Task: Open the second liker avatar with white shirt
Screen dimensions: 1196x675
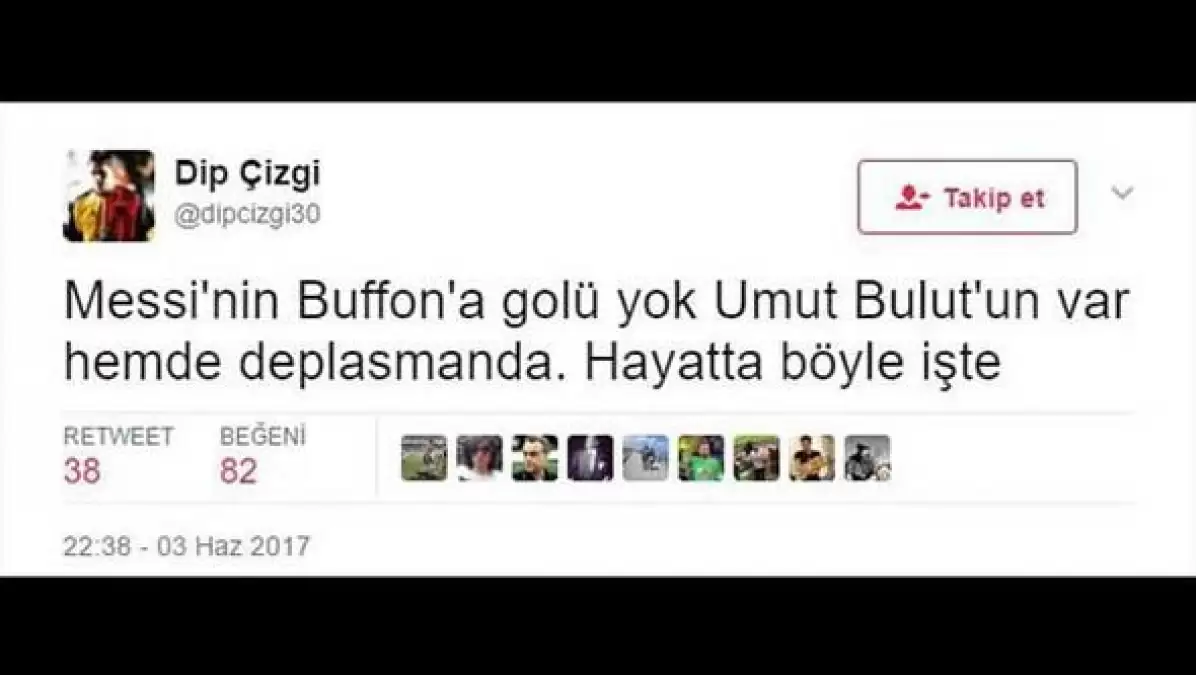Action: pyautogui.click(x=480, y=458)
